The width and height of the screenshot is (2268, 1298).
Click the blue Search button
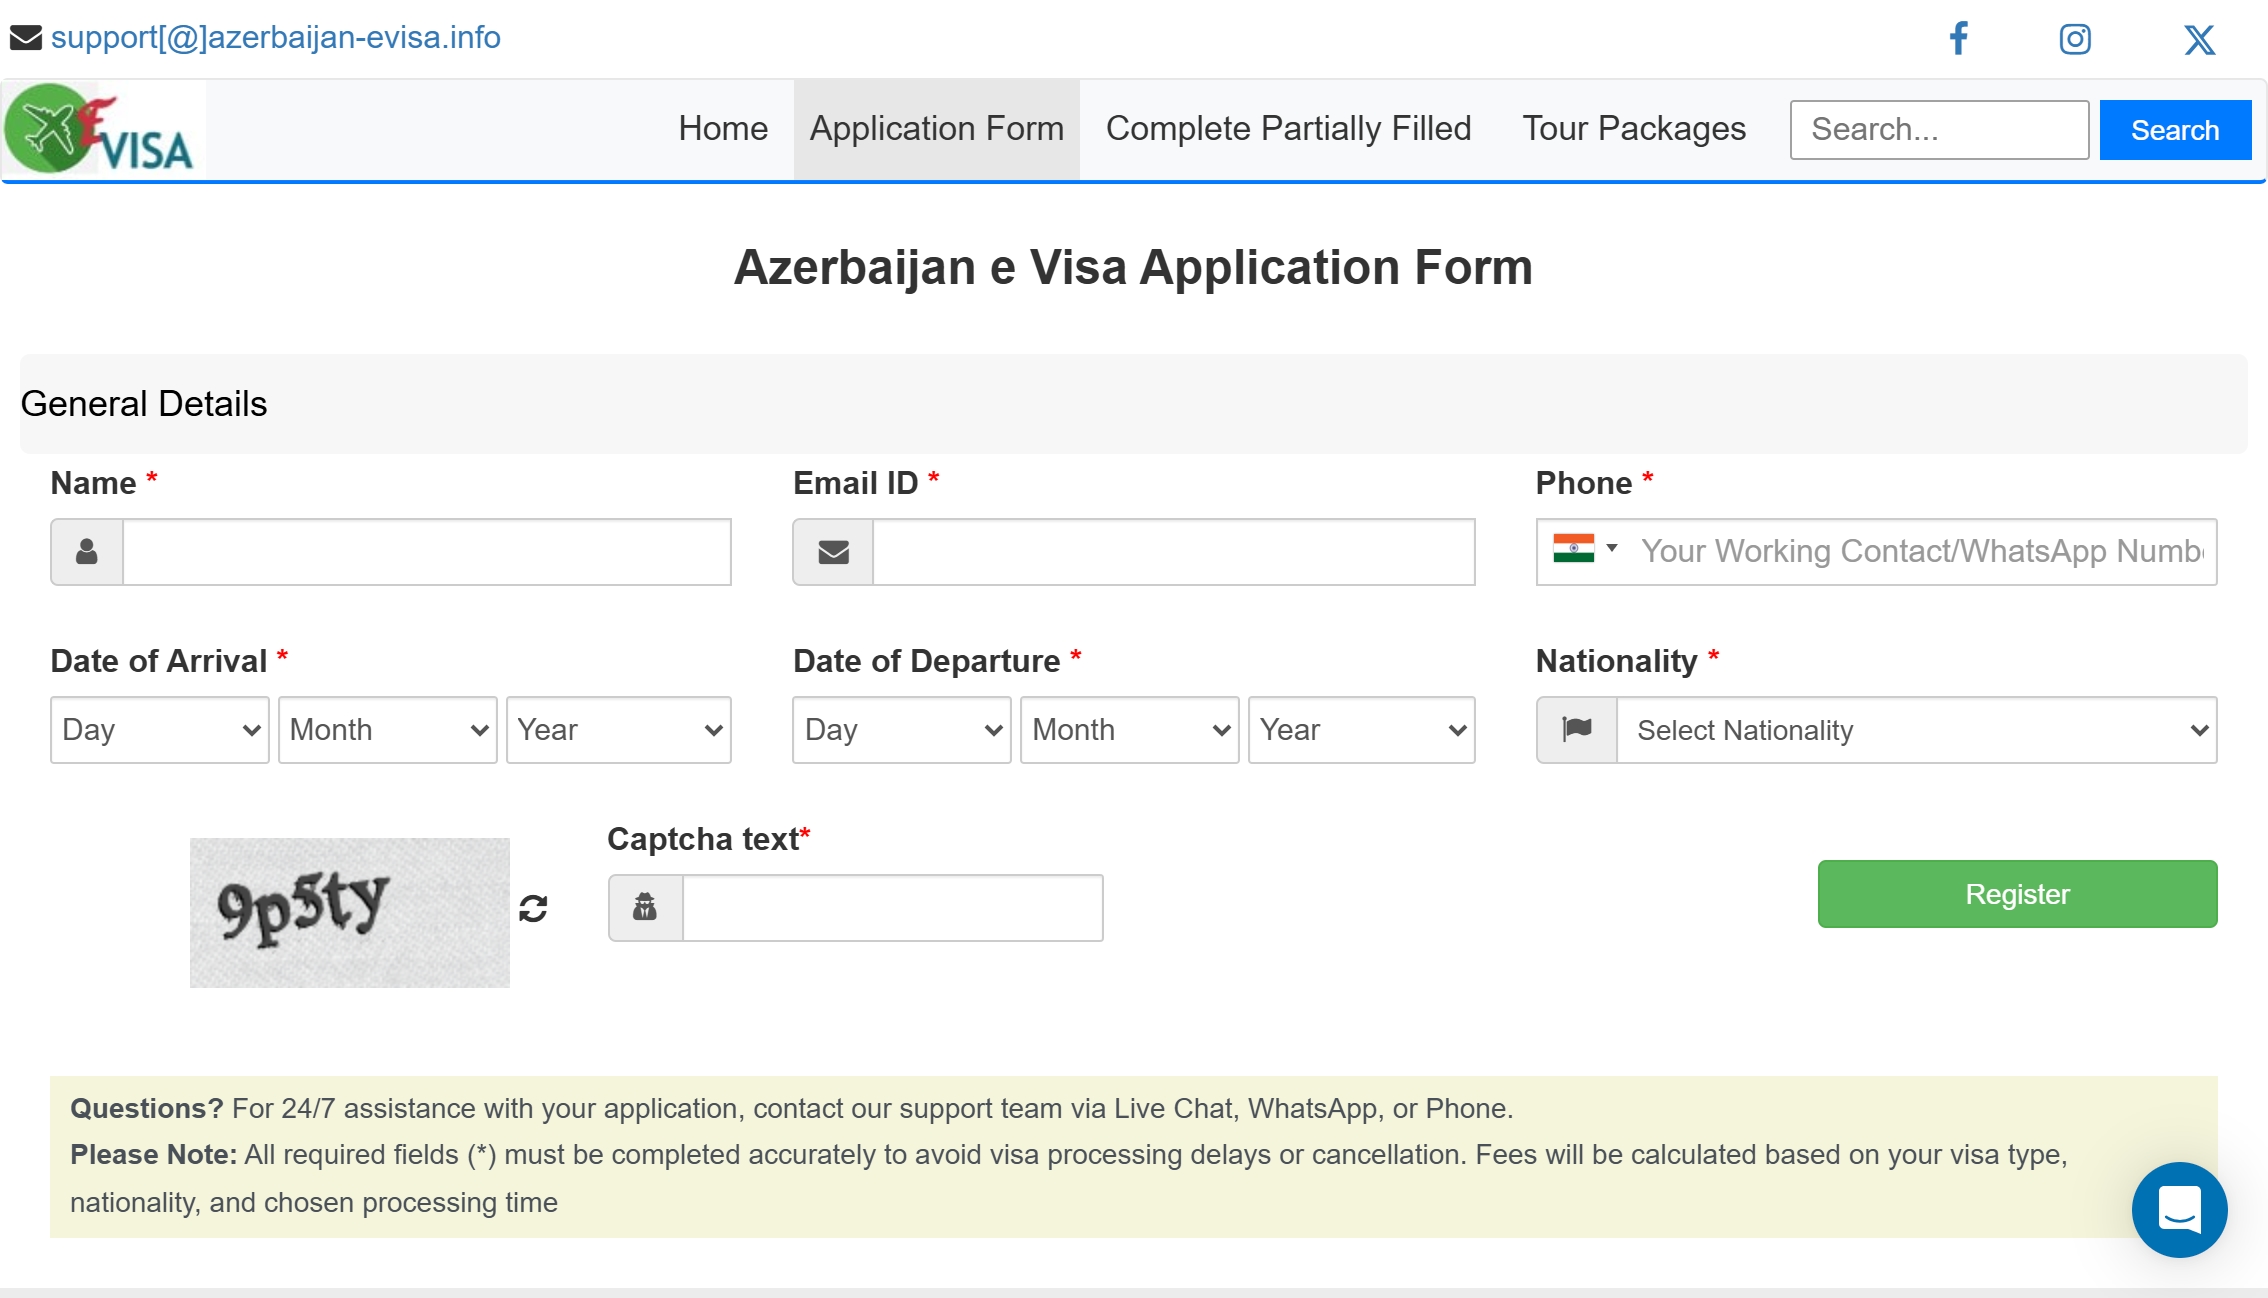pos(2175,130)
